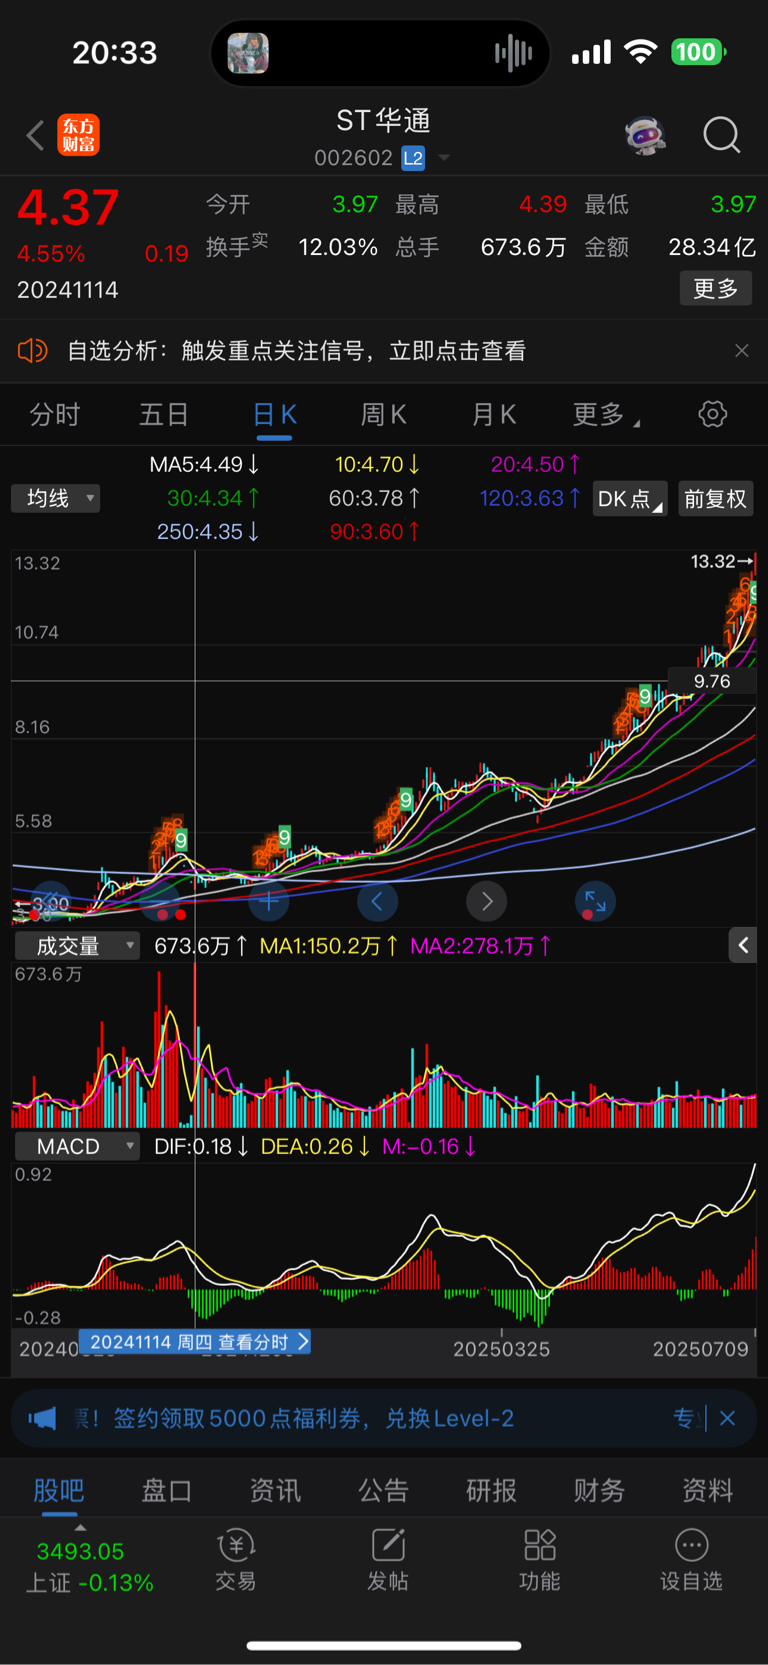Open the L2 level badge
The image size is (768, 1665).
point(413,158)
